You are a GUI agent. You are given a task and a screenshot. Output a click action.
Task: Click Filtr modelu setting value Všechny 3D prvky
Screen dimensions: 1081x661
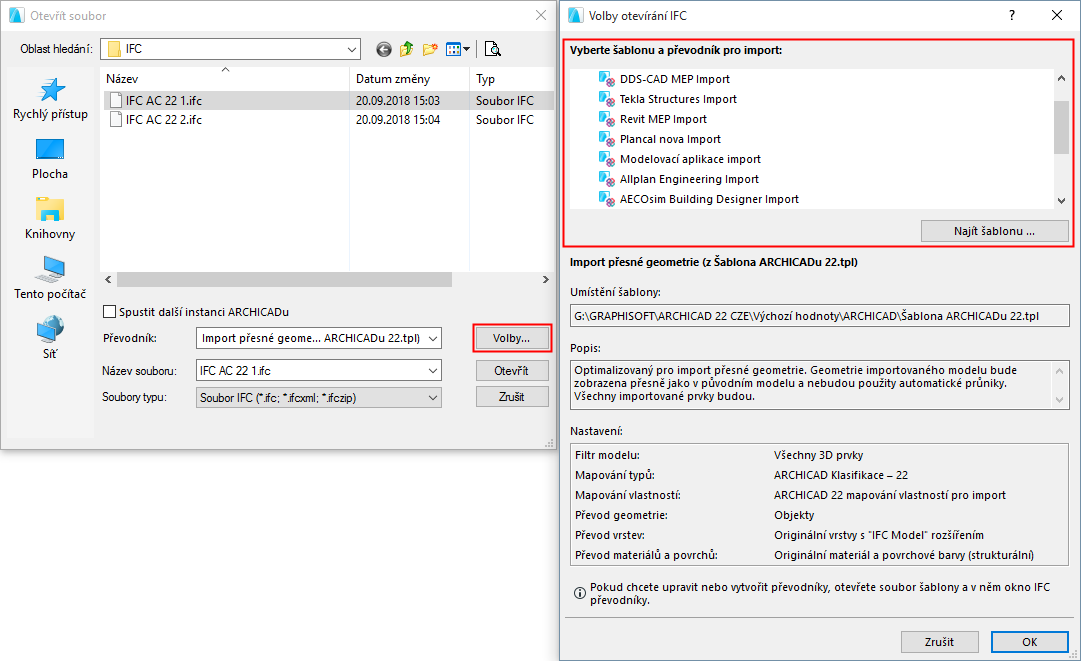818,455
